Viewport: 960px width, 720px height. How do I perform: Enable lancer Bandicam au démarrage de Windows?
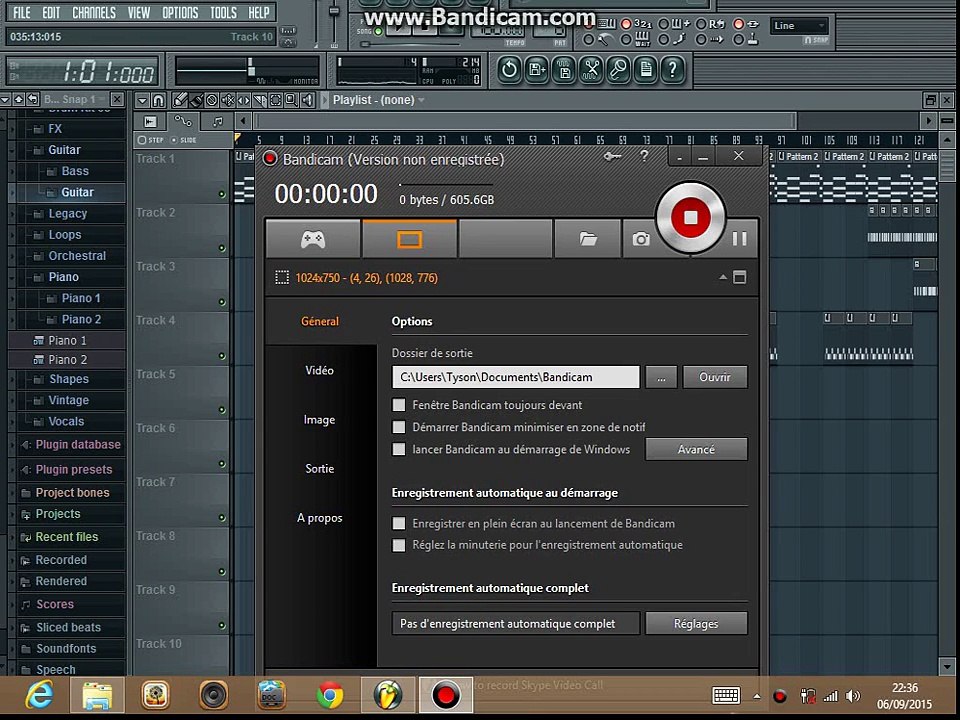click(399, 449)
